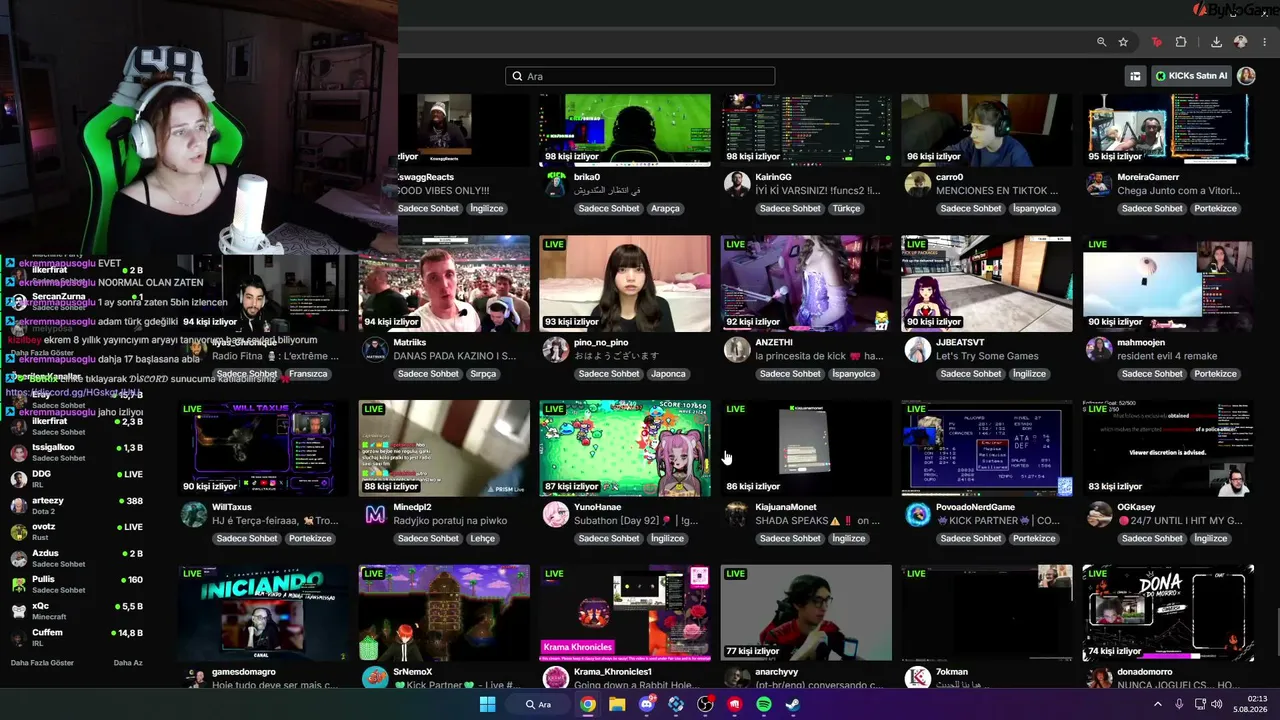Click the MoreiraGamerr channel avatar
This screenshot has width=1280, height=720.
[1099, 184]
